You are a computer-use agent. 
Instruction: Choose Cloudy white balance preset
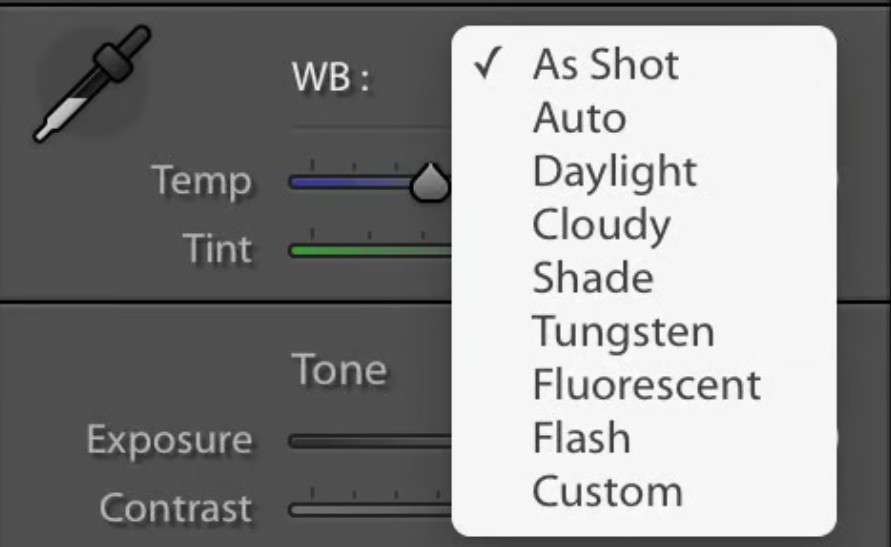point(600,225)
